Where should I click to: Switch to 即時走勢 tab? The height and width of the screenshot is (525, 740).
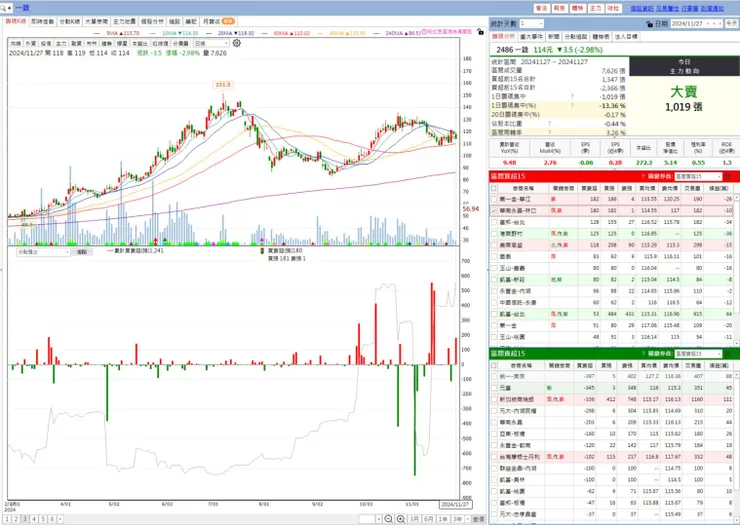(x=42, y=21)
